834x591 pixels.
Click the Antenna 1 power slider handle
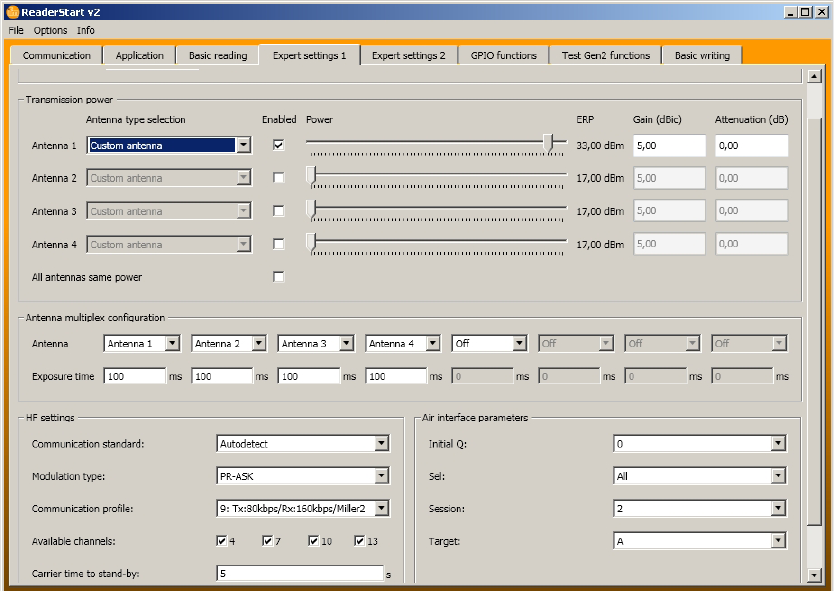pos(548,144)
